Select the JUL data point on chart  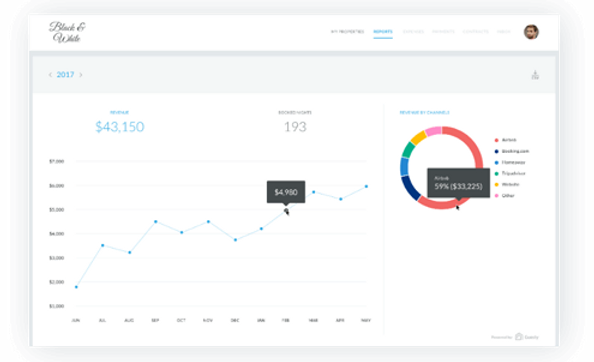point(103,245)
